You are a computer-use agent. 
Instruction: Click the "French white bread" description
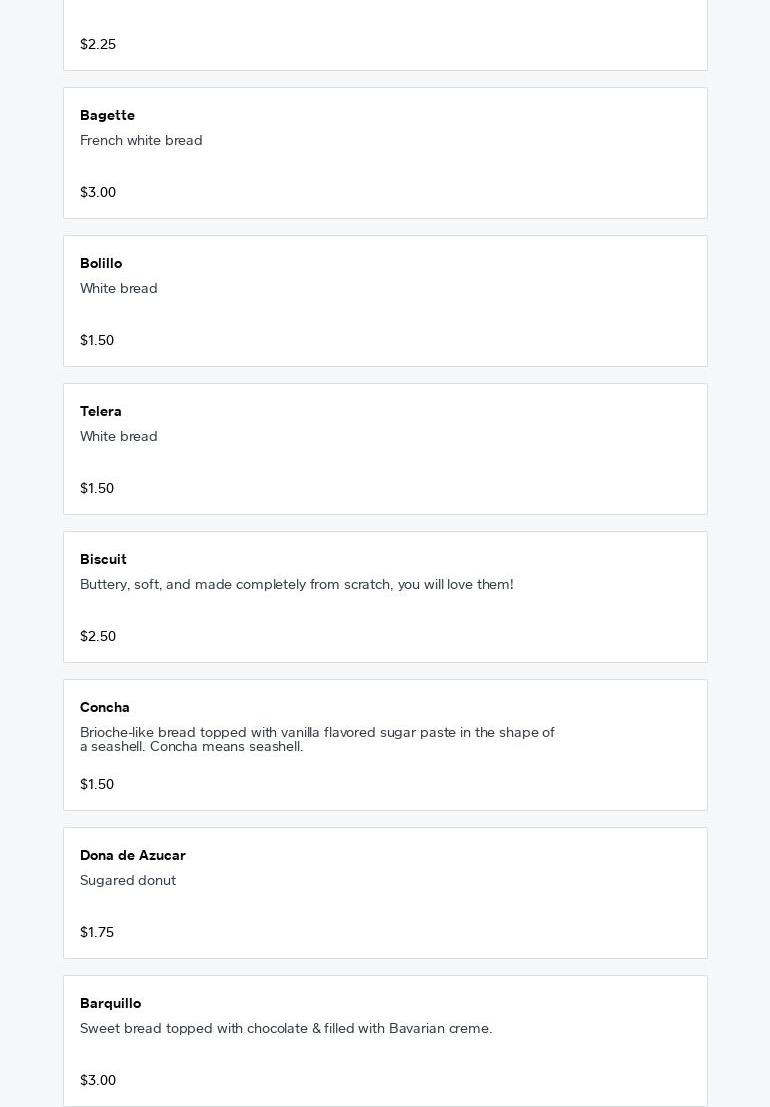pos(141,140)
